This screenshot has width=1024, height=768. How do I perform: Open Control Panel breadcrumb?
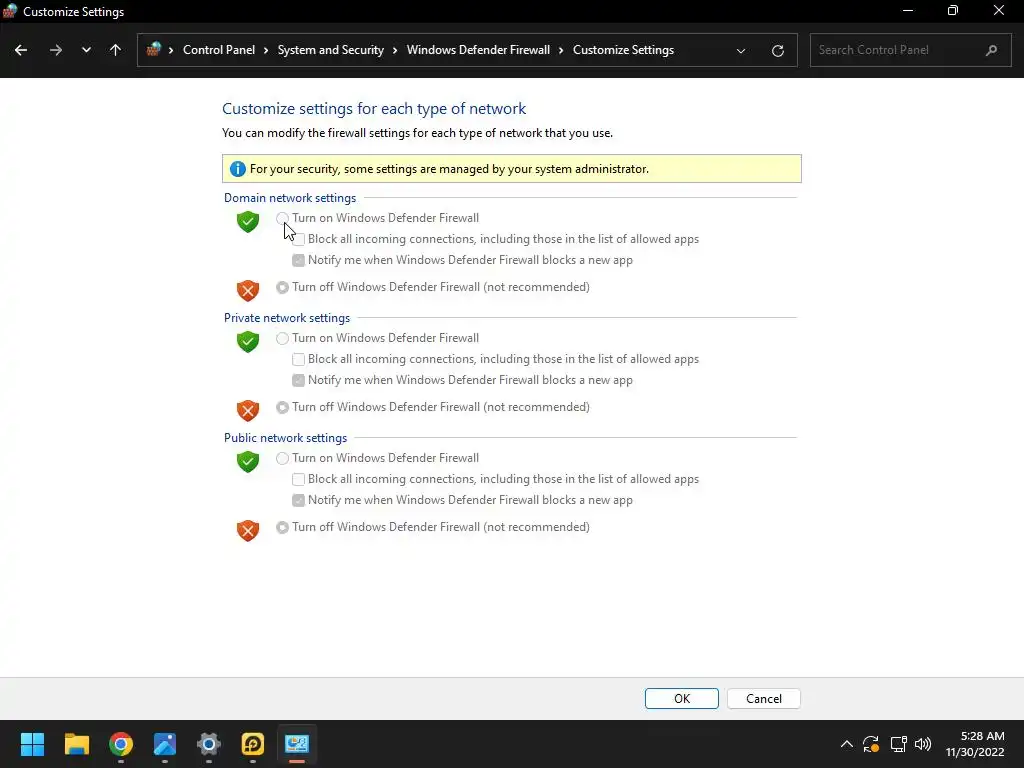point(219,50)
